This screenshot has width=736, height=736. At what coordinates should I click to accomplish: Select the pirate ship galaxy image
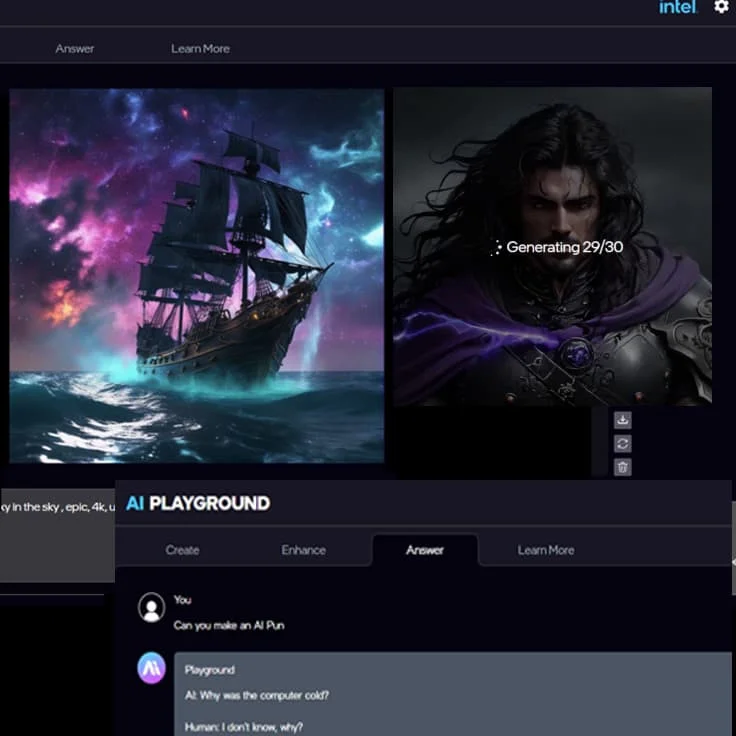coord(197,275)
